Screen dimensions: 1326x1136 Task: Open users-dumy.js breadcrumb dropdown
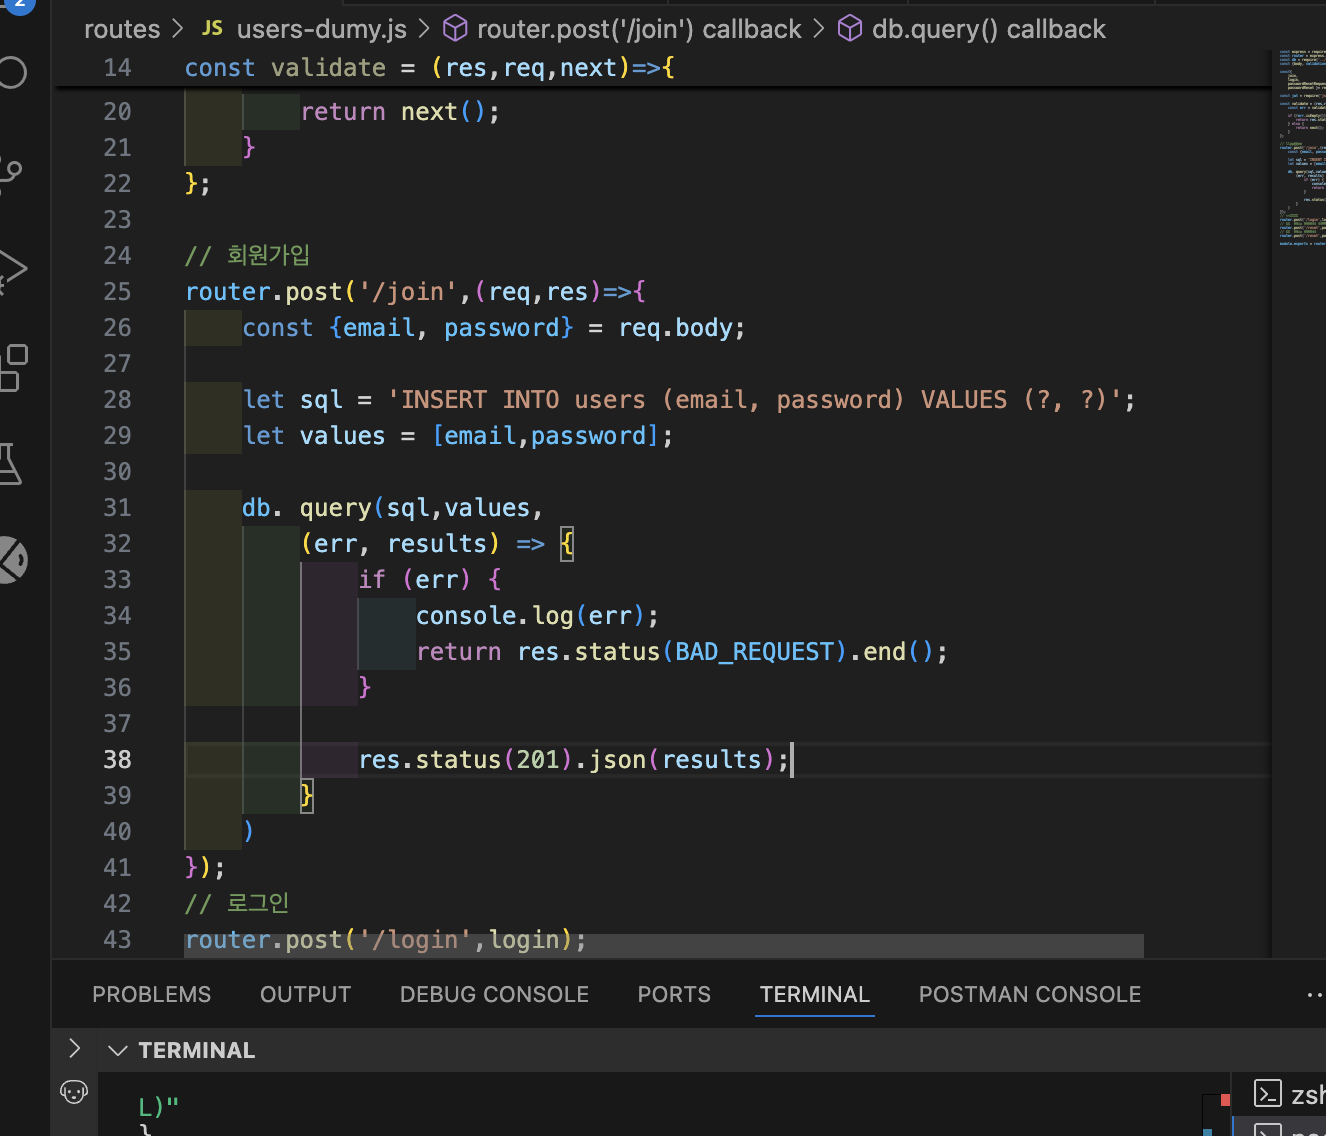click(322, 29)
